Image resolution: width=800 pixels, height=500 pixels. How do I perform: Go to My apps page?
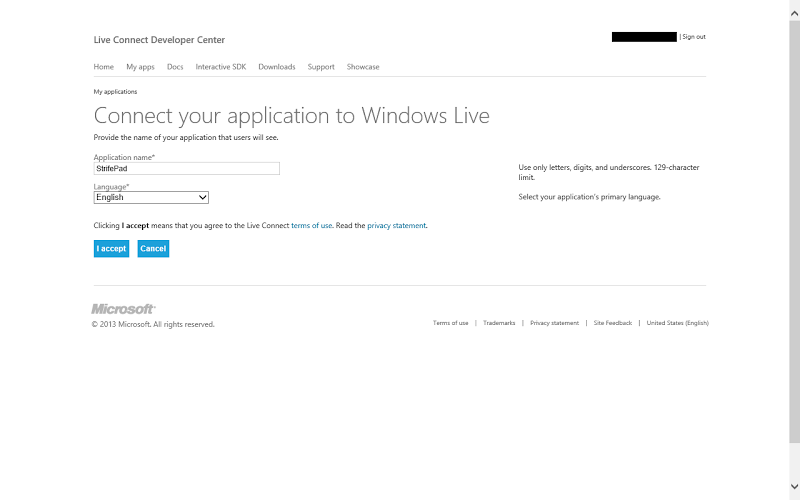click(x=140, y=67)
